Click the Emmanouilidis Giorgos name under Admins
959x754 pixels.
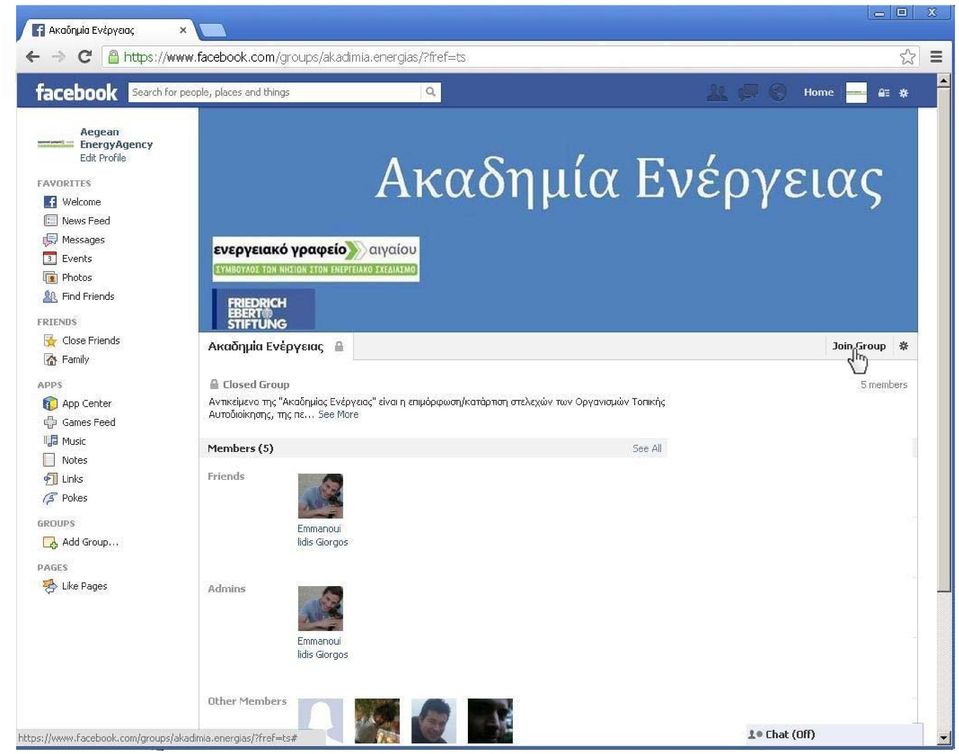(x=322, y=648)
